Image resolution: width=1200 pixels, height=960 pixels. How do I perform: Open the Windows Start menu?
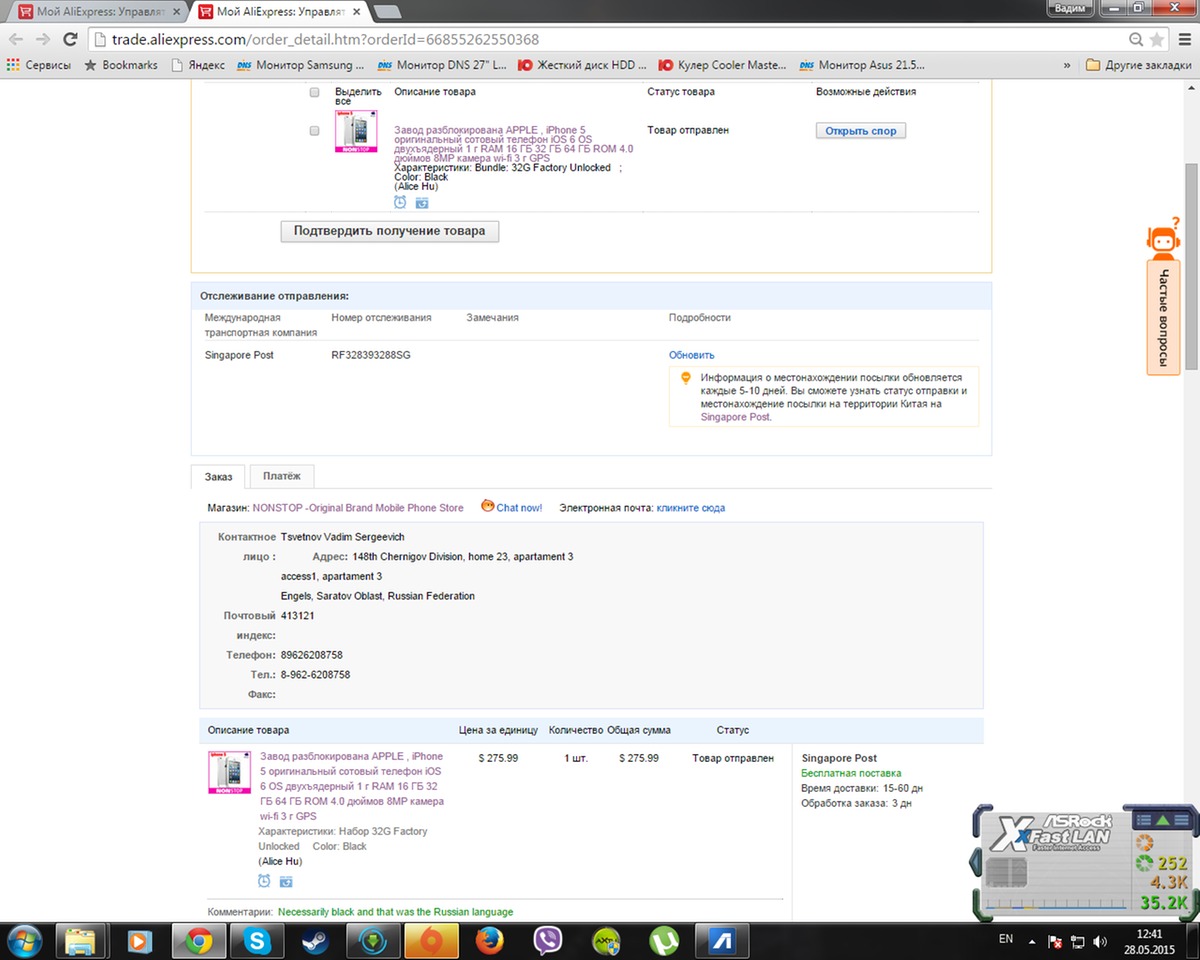(23, 941)
